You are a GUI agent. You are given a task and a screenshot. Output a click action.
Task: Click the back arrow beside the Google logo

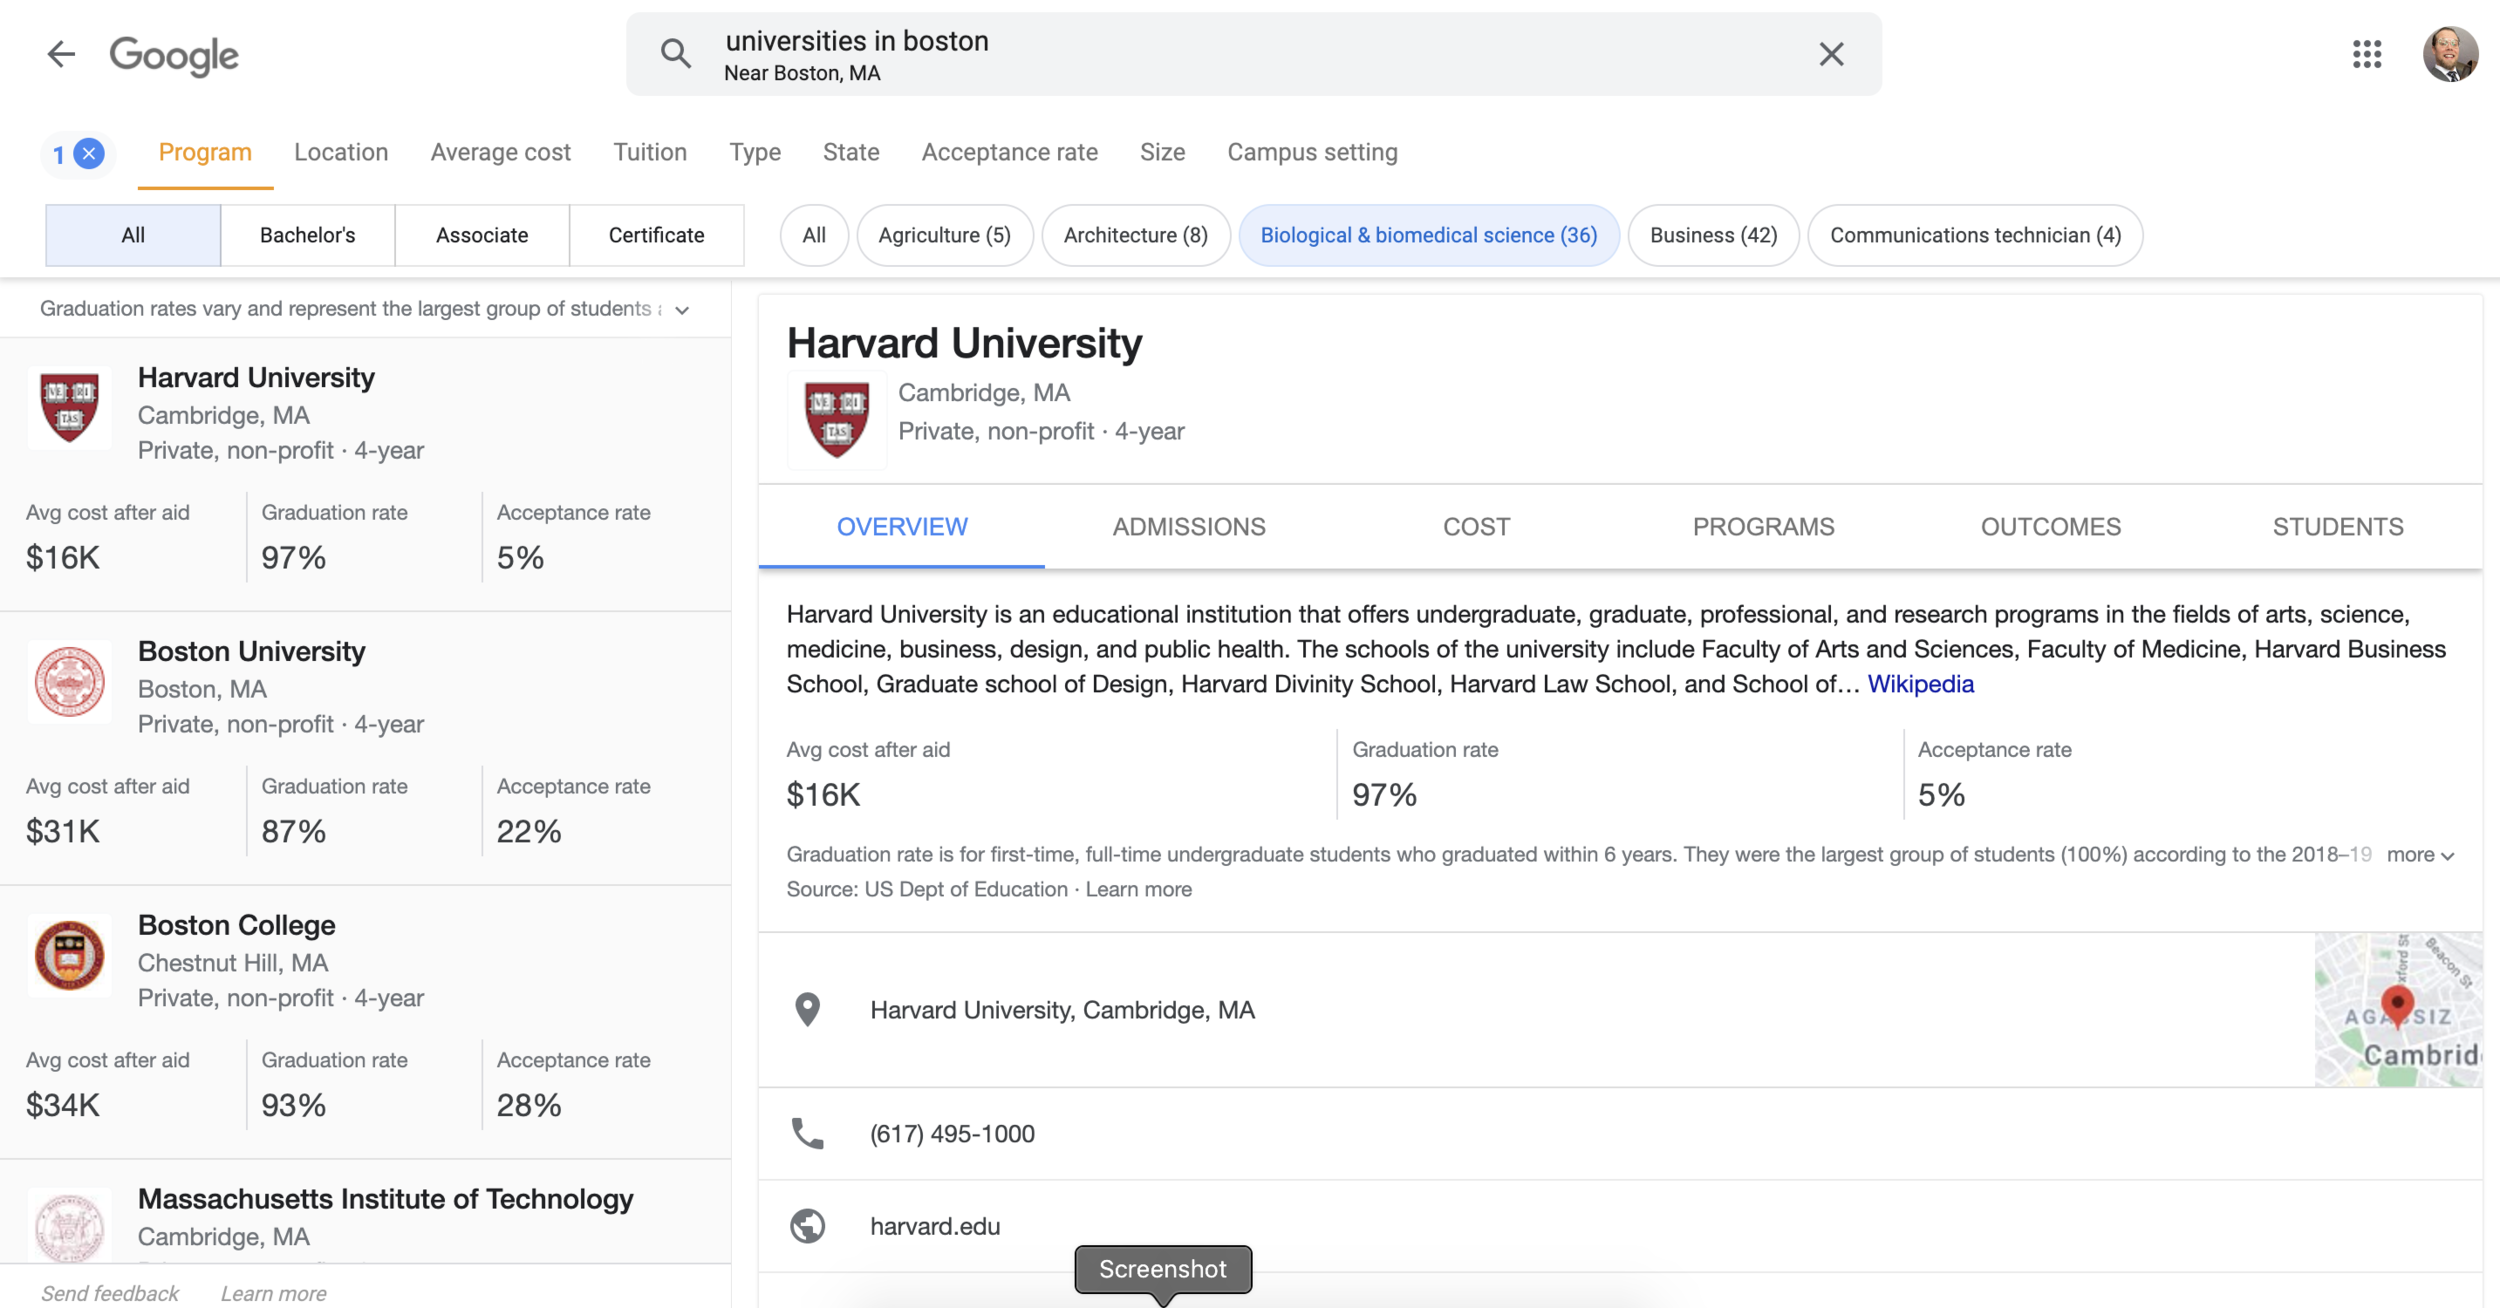pos(61,54)
